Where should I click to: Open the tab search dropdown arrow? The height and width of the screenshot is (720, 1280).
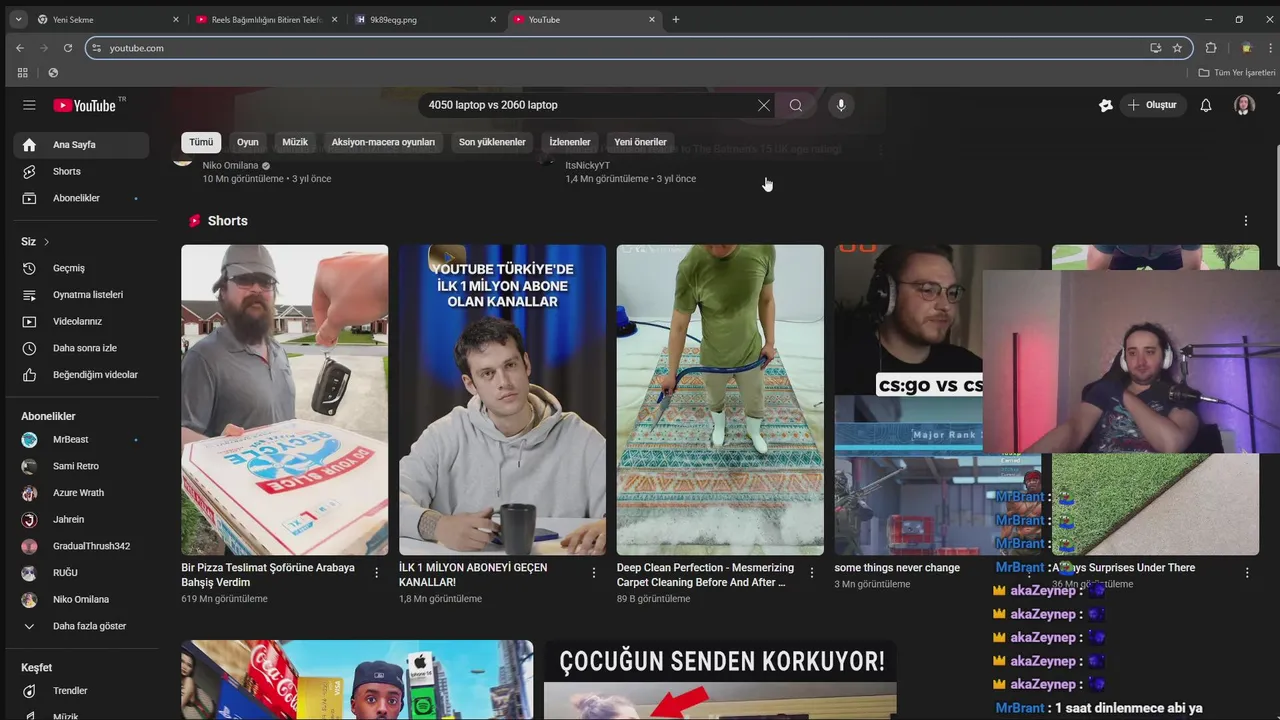point(17,19)
